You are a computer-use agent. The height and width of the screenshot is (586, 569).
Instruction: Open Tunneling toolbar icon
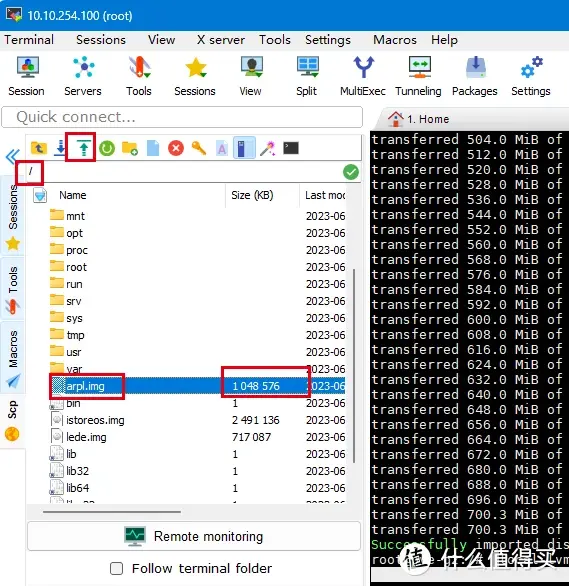pyautogui.click(x=418, y=76)
